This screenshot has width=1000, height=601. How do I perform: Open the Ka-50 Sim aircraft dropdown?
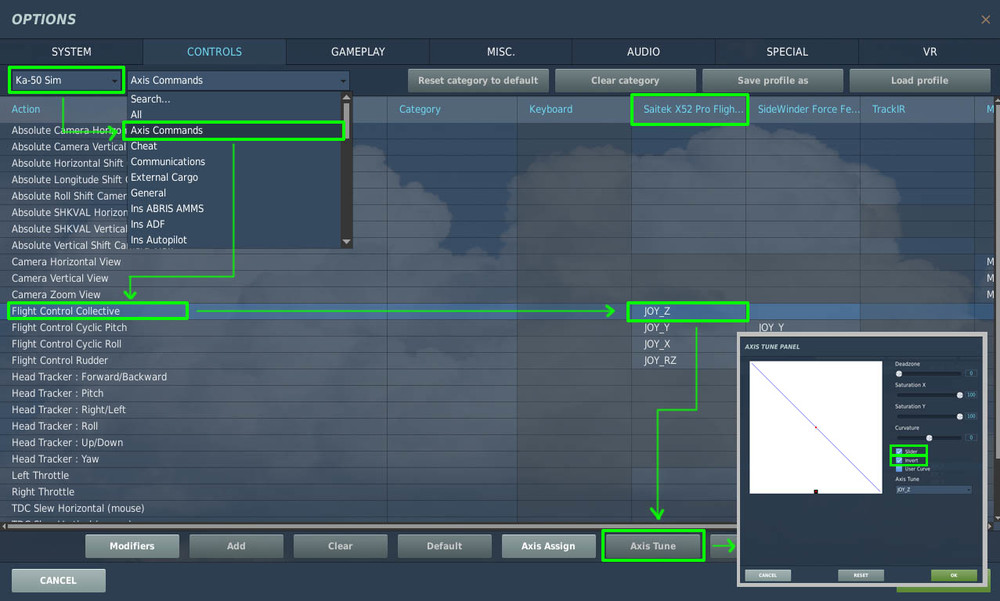coord(66,80)
